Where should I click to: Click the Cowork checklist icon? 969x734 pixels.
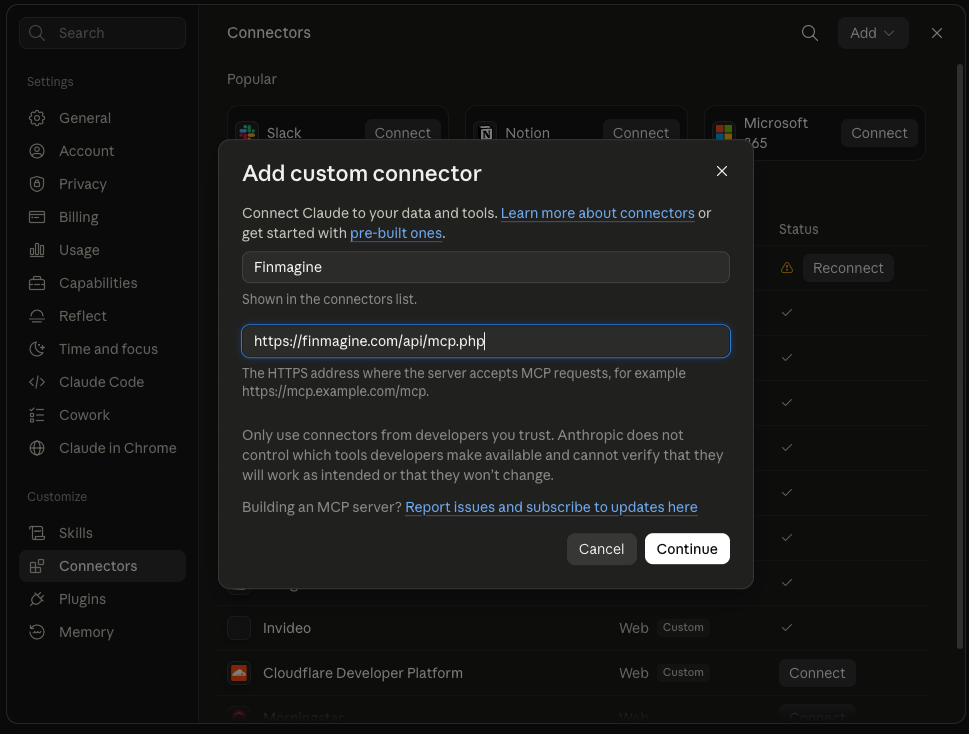click(x=37, y=415)
